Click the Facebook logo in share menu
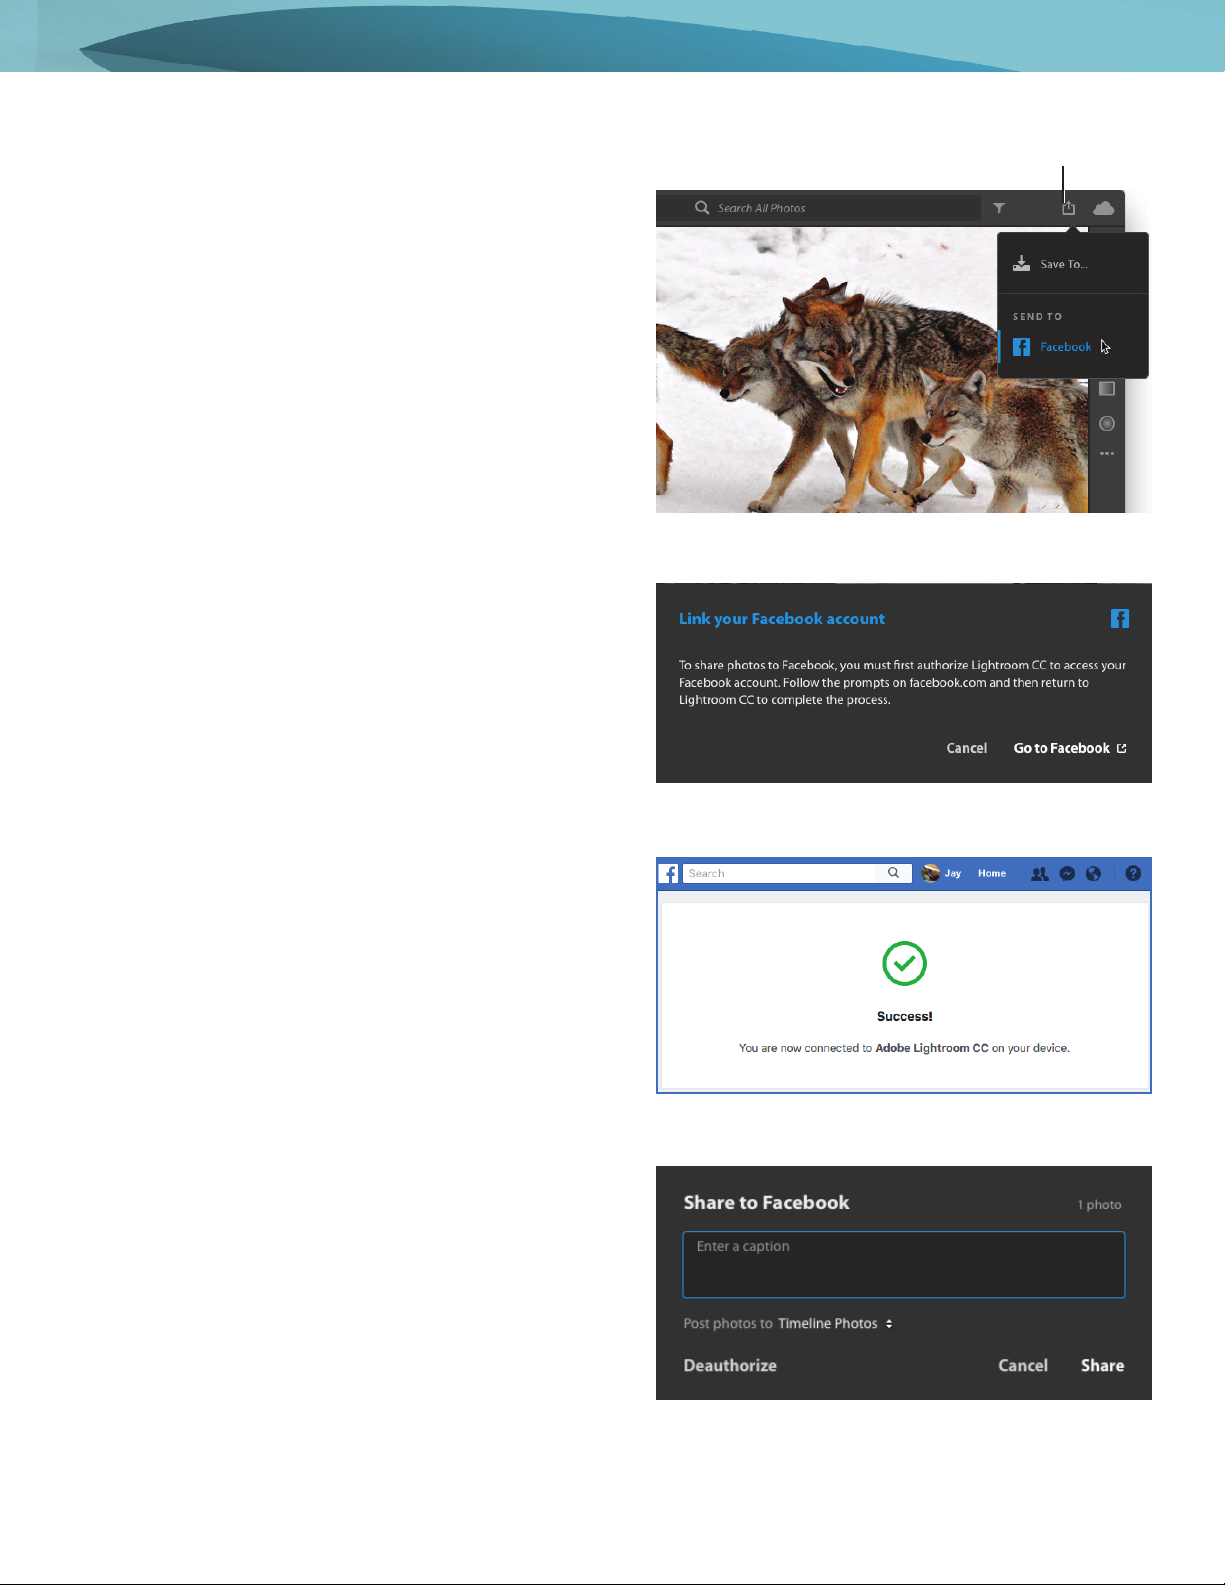Screen dimensions: 1225x1585 pyautogui.click(x=1021, y=347)
